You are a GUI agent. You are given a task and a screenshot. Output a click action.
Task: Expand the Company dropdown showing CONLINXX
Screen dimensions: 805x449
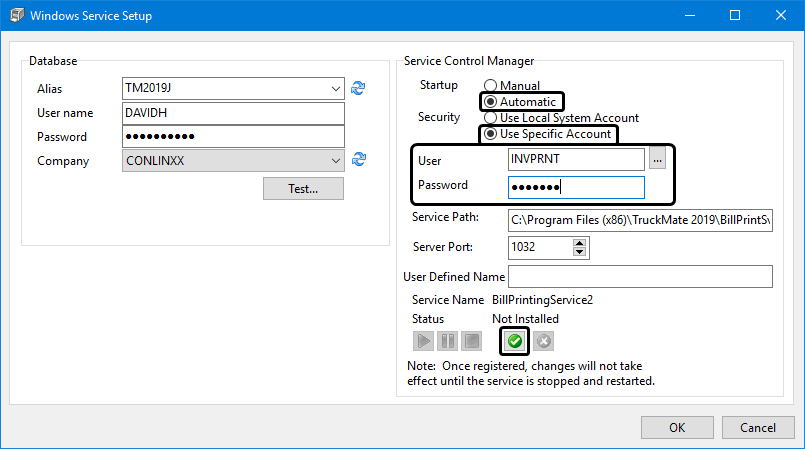click(335, 160)
